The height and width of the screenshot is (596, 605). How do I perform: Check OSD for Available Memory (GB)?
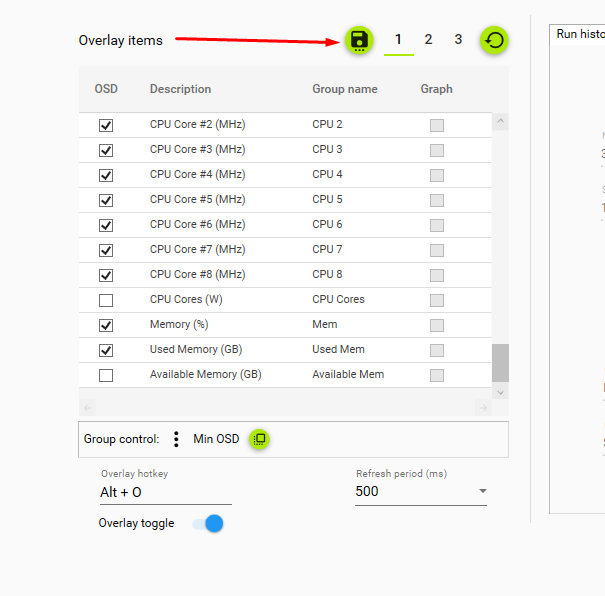pos(106,375)
